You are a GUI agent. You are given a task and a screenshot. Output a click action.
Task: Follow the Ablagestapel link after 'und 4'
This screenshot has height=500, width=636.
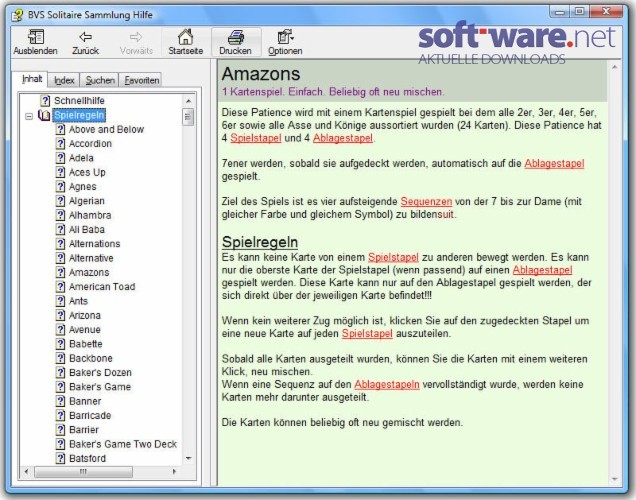point(343,138)
